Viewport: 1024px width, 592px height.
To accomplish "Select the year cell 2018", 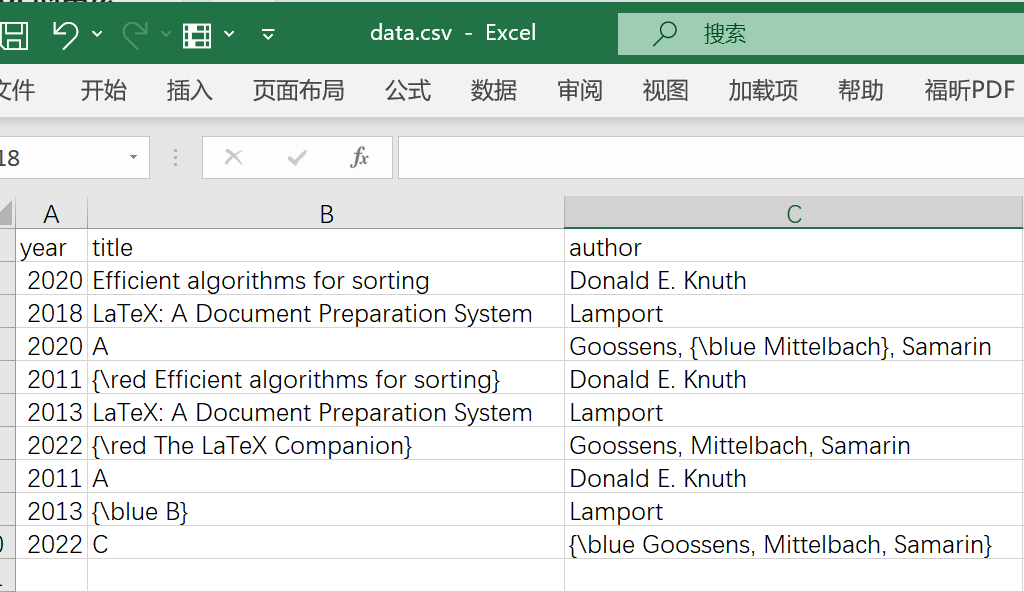I will pos(52,314).
